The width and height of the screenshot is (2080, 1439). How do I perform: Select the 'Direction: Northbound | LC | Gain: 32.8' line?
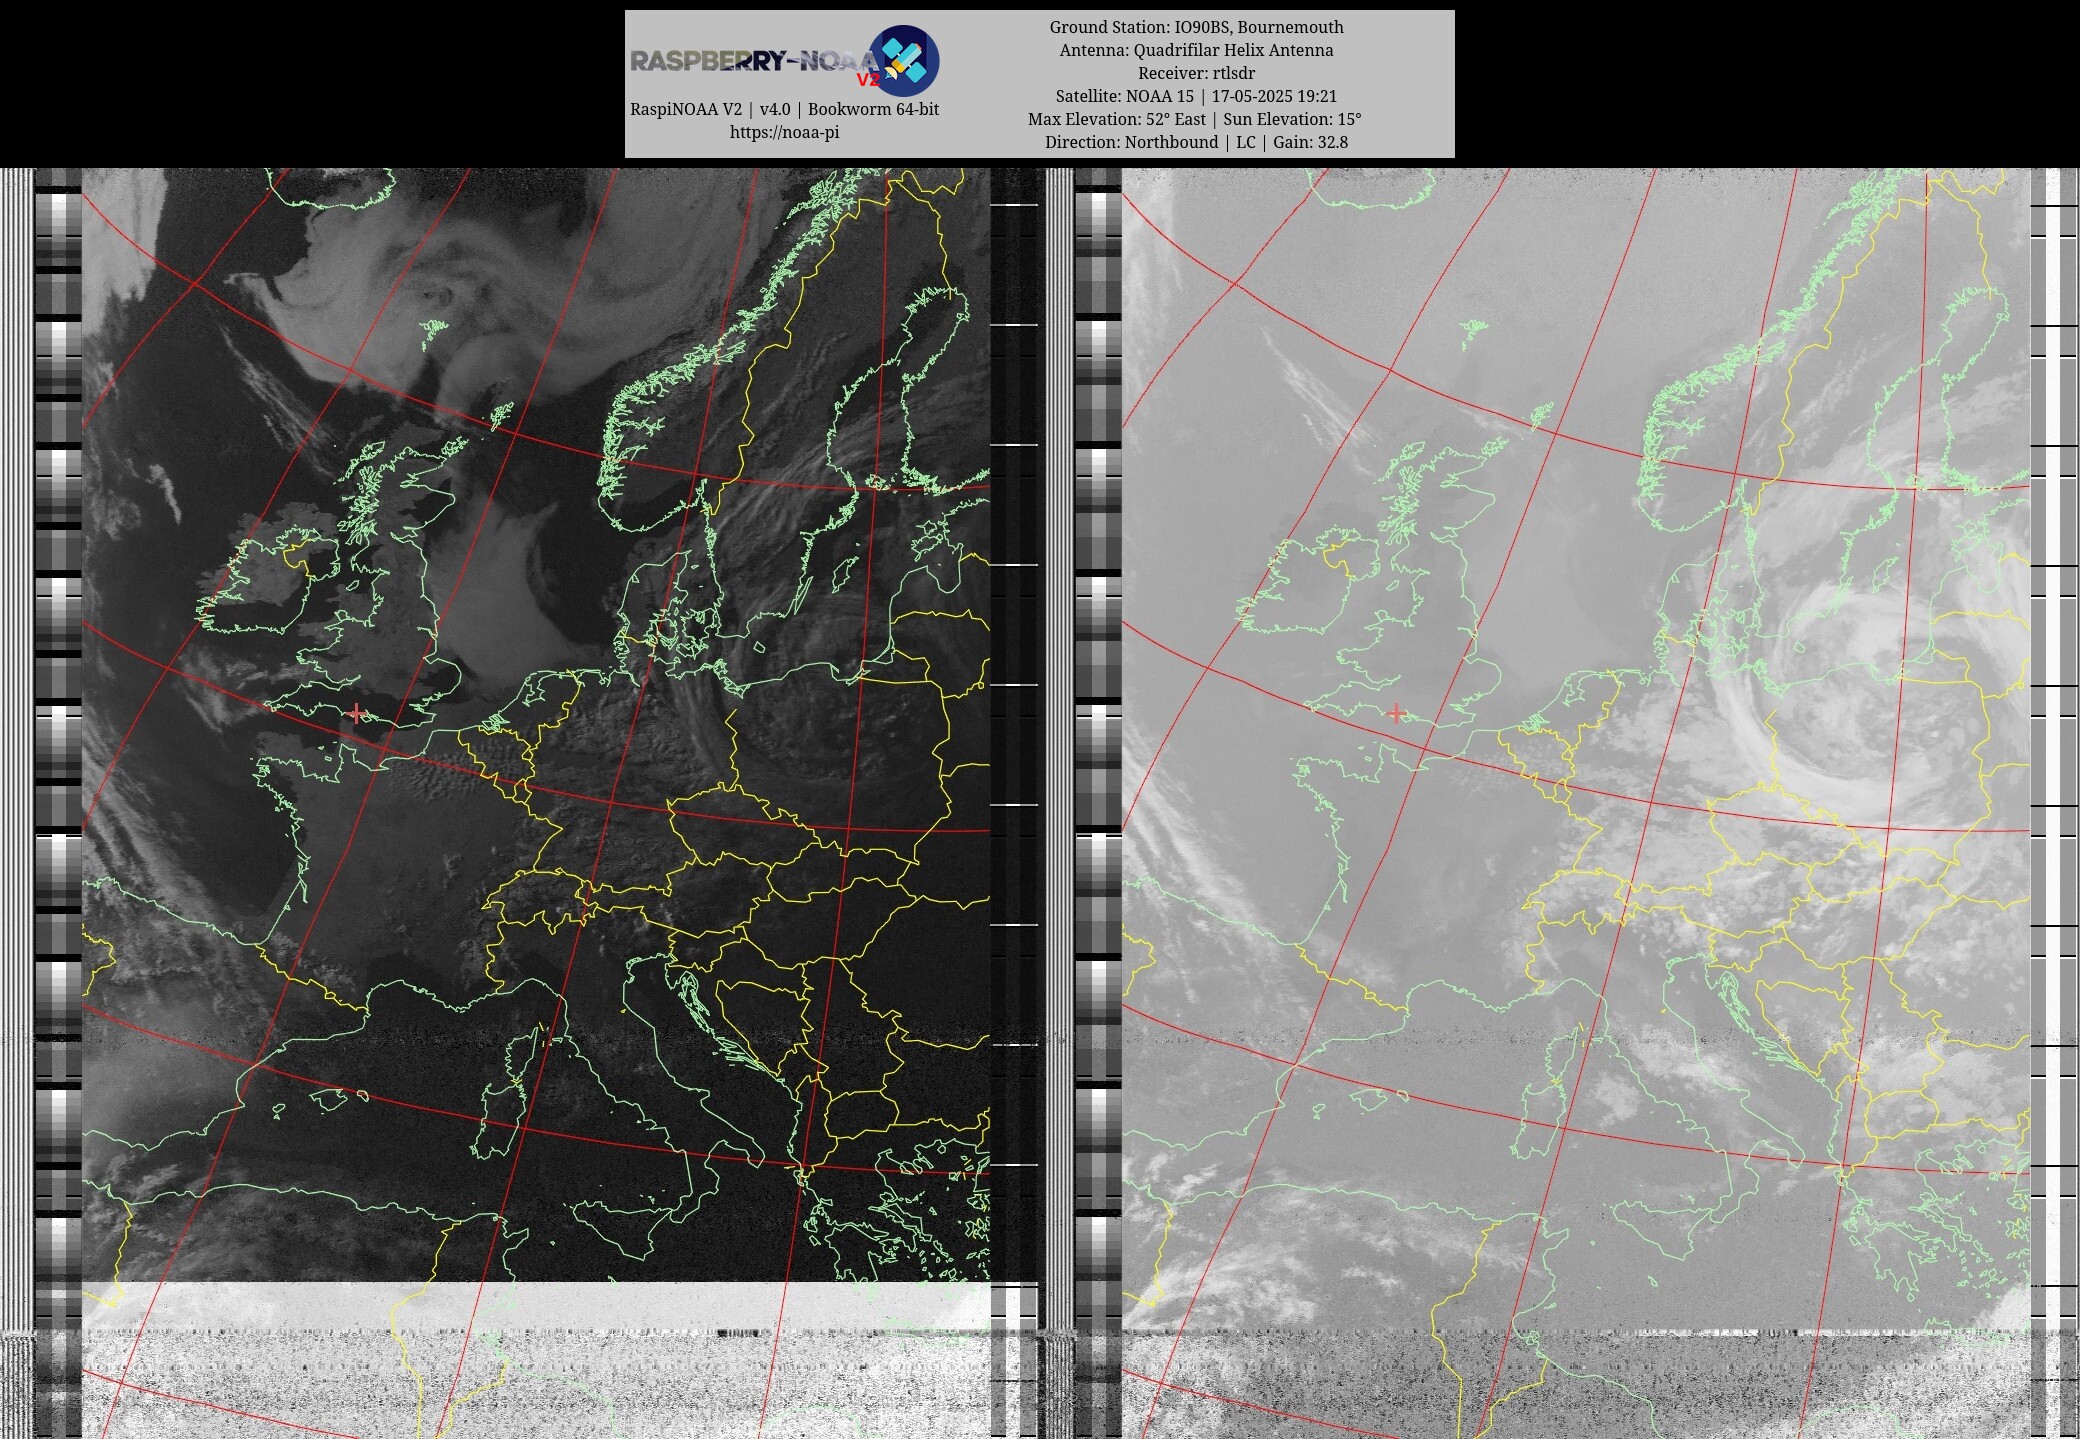point(1196,142)
